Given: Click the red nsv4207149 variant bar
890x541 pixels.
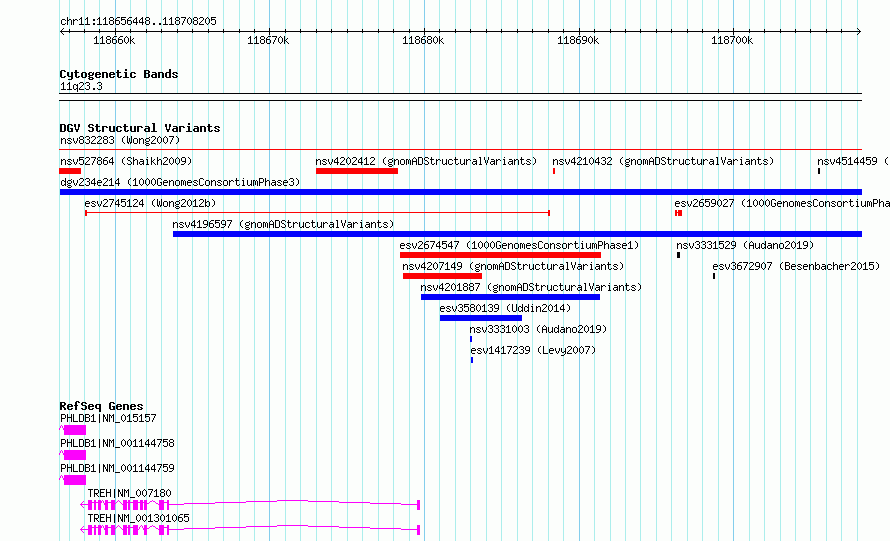Looking at the screenshot, I should [443, 276].
